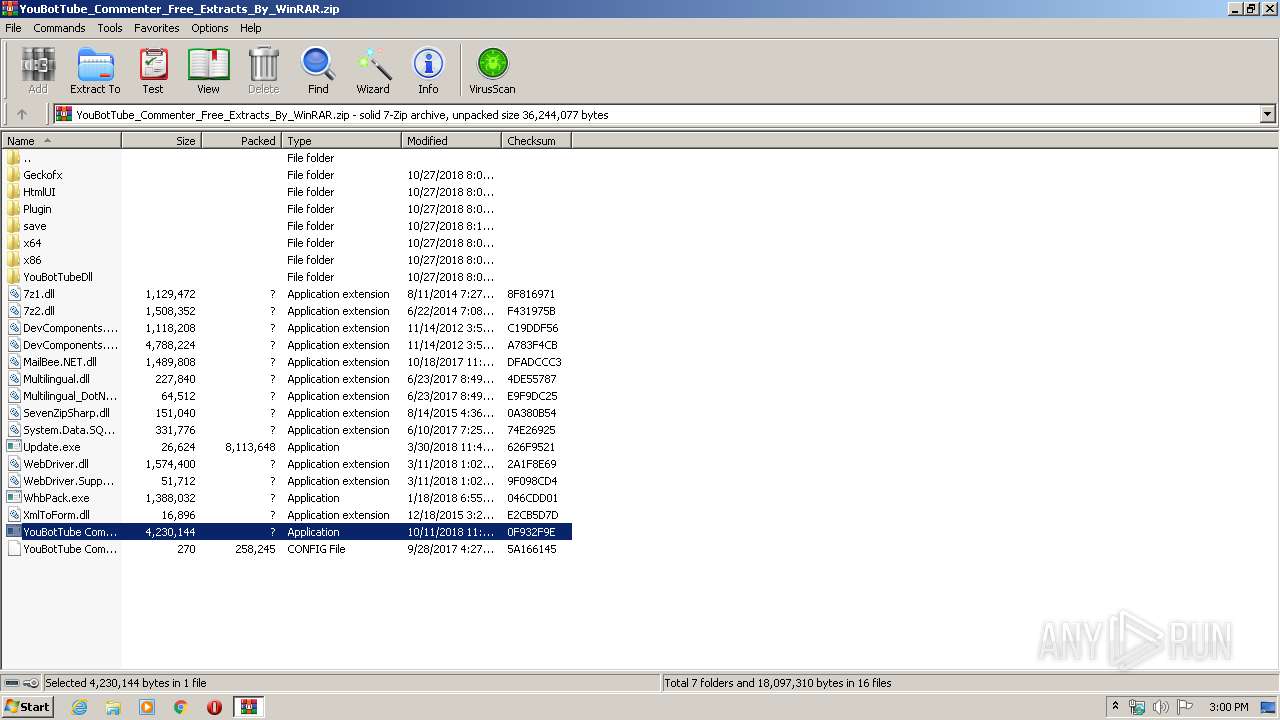Launch the Wizard wand tool
1280x720 pixels.
pyautogui.click(x=373, y=71)
